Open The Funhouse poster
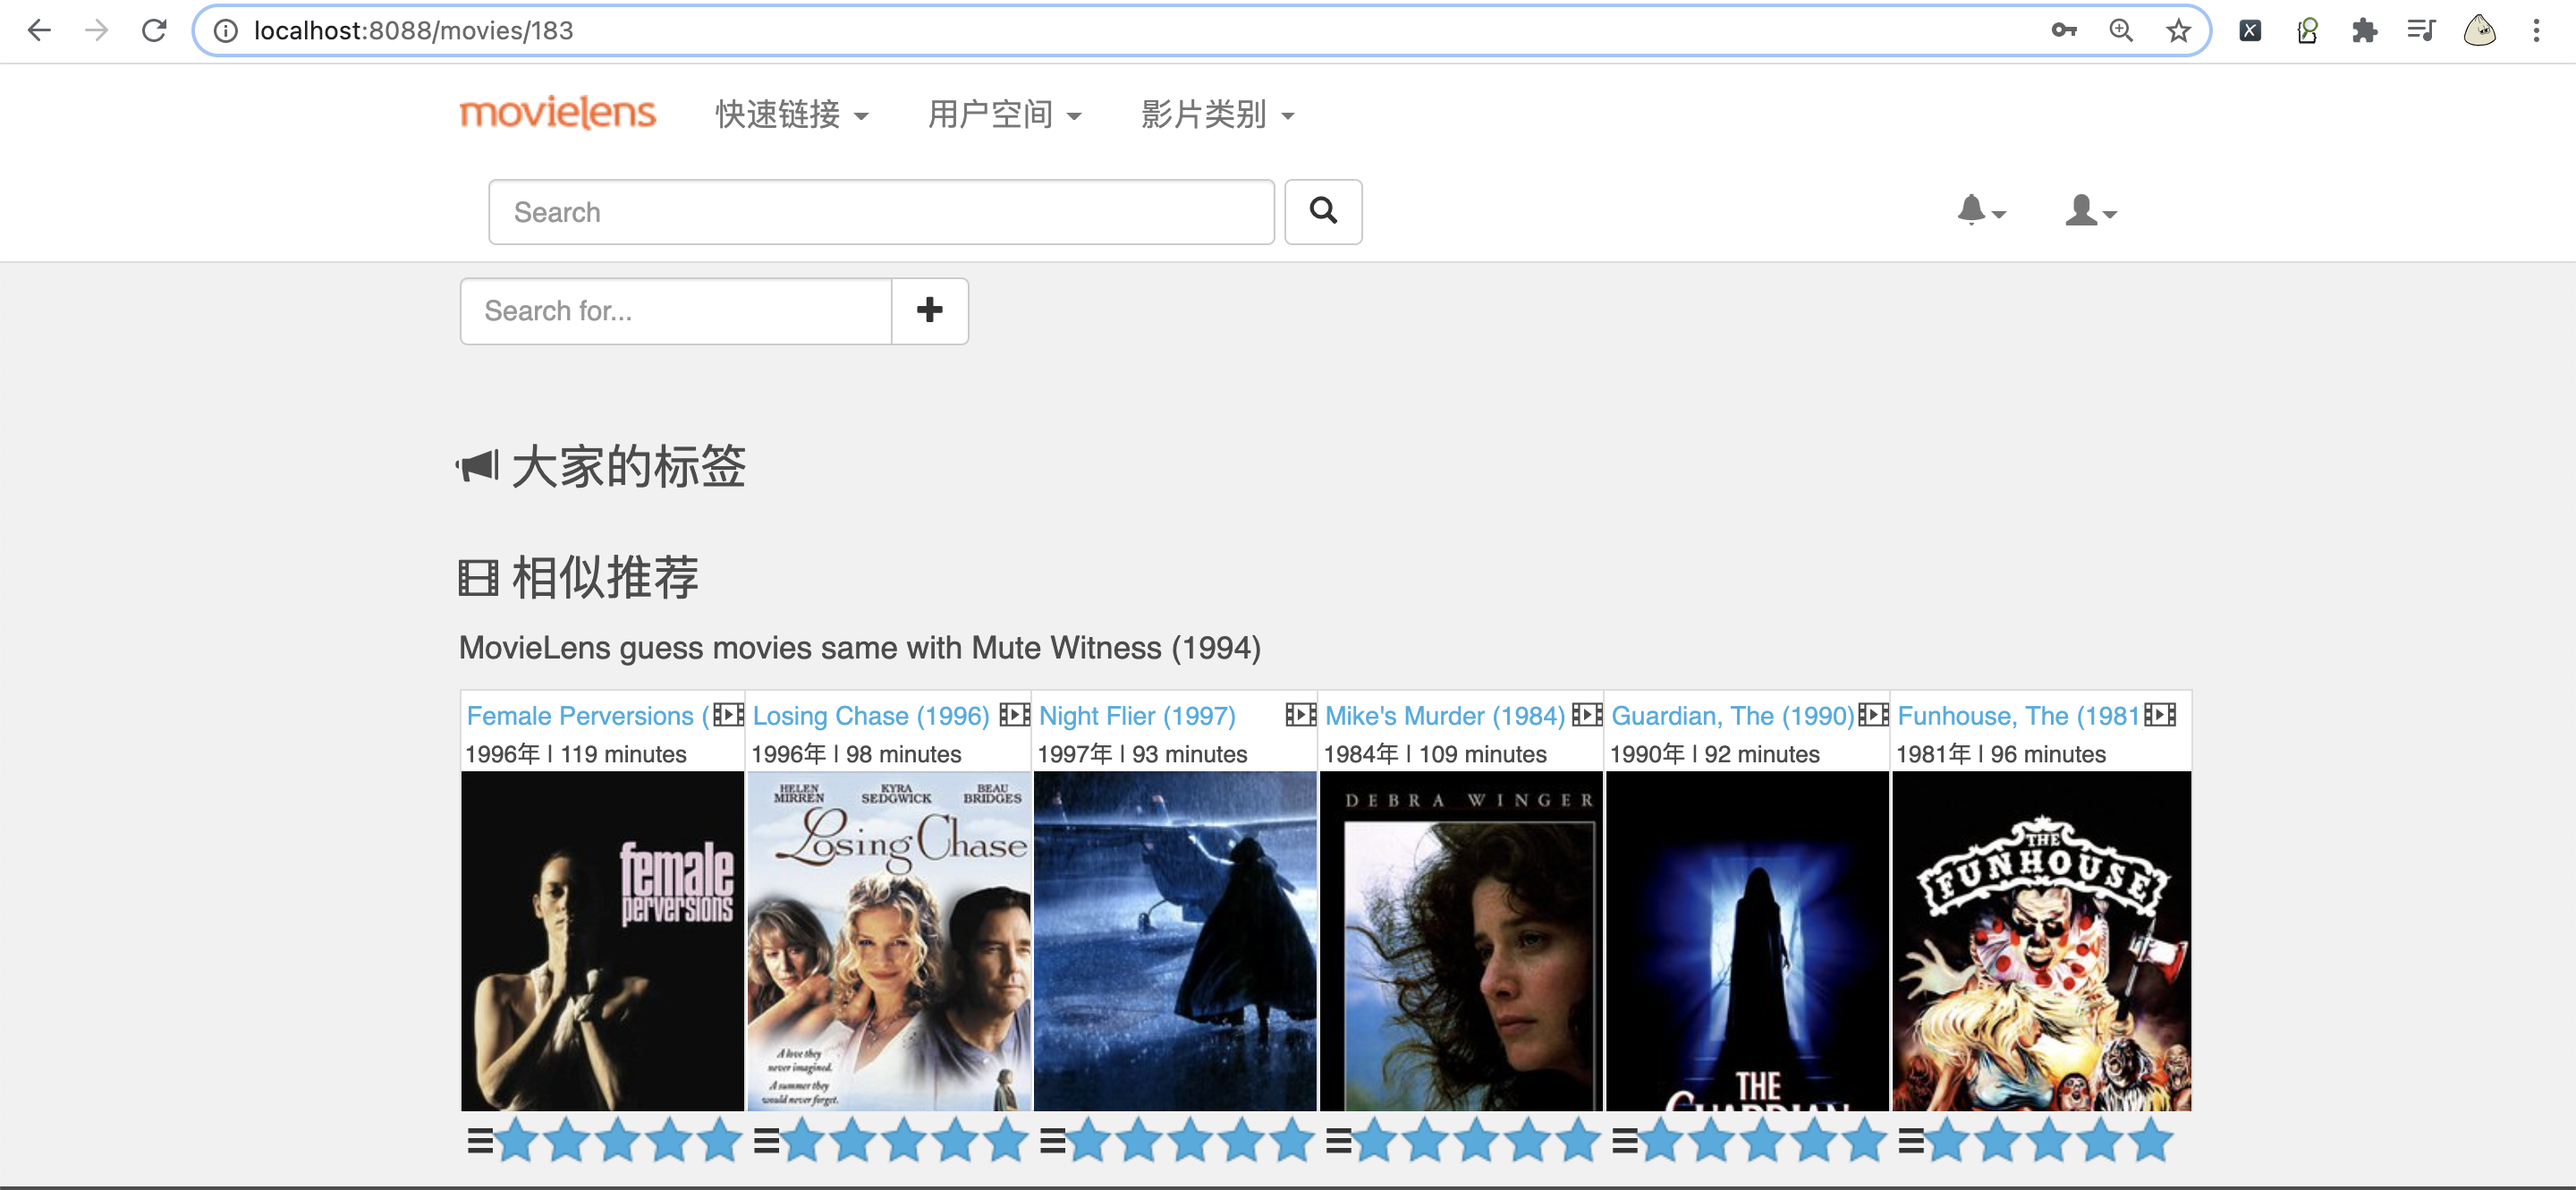Image resolution: width=2576 pixels, height=1190 pixels. (x=2041, y=940)
